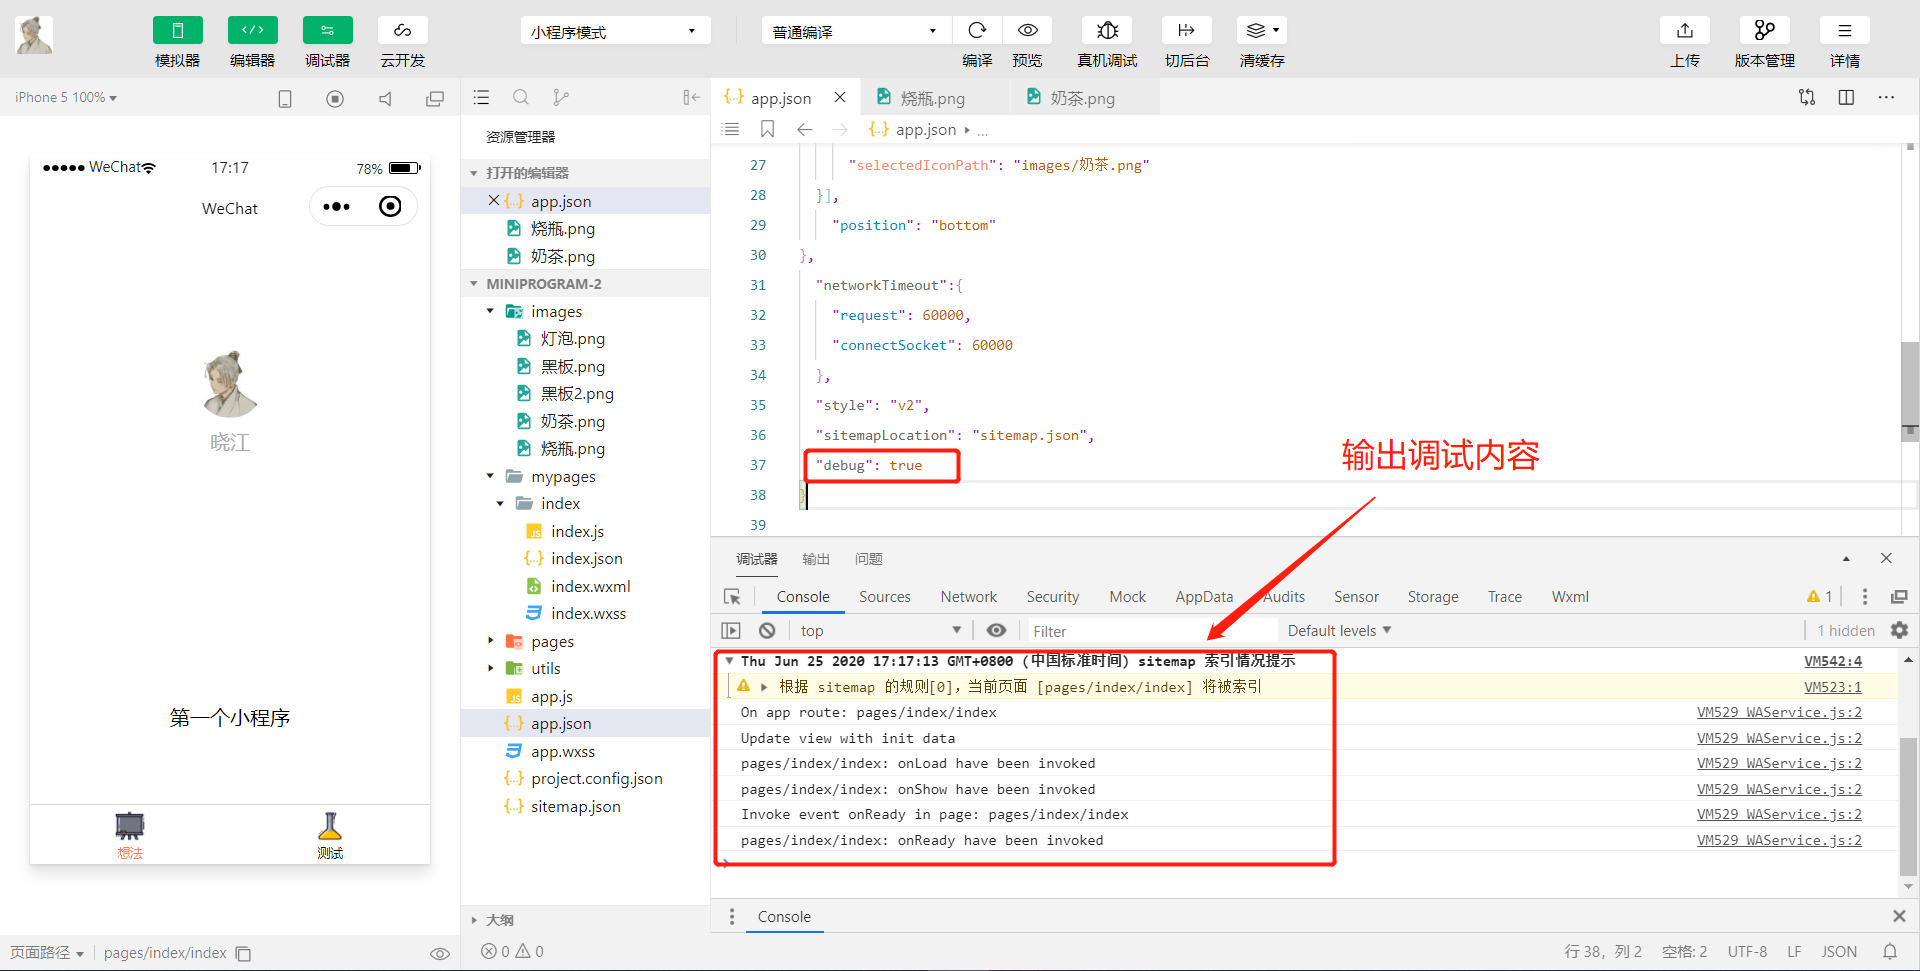Open the Default levels dropdown
Viewport: 1920px width, 971px height.
coord(1339,630)
